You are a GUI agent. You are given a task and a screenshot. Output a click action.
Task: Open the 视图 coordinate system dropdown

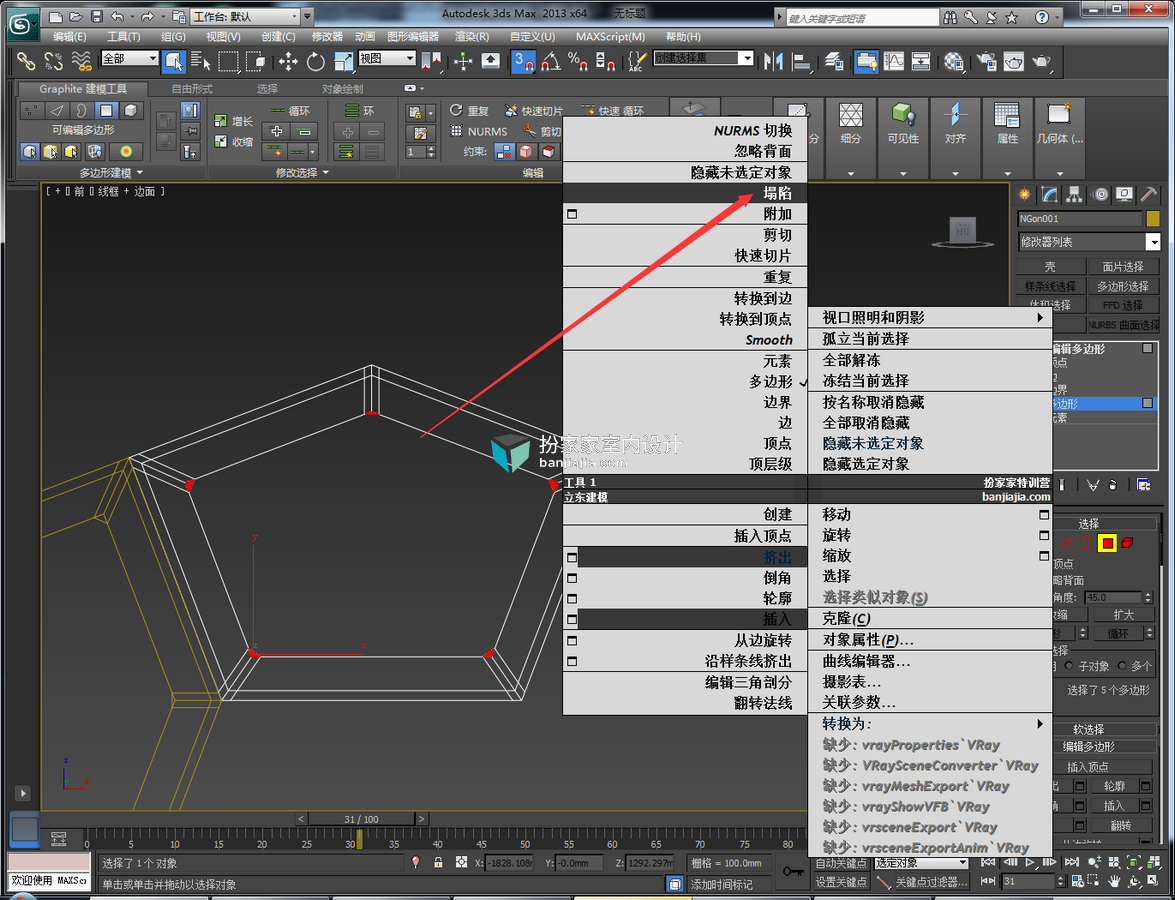(387, 58)
